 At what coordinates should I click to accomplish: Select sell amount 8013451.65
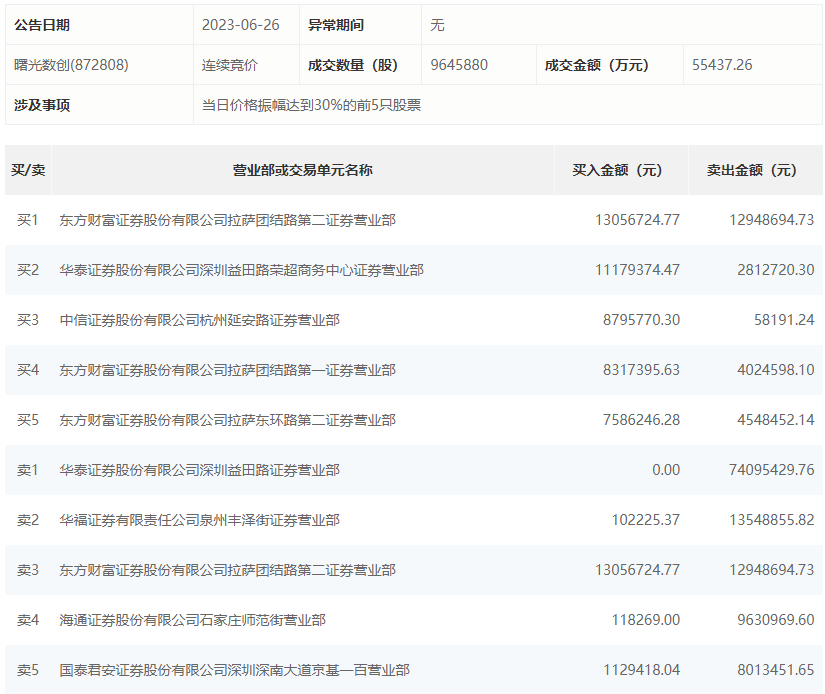[776, 669]
